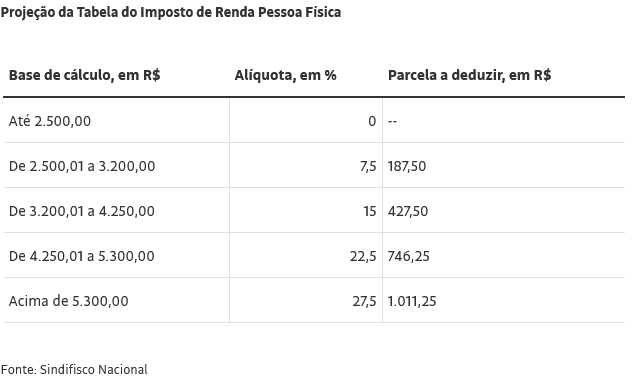Image resolution: width=635 pixels, height=386 pixels.
Task: Select the 'Alíquota, em %' column header
Action: click(286, 75)
